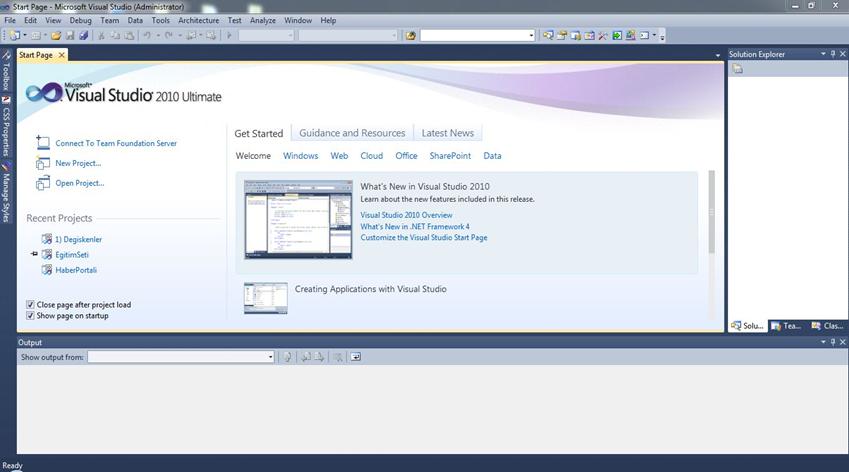Screen dimensions: 849x472
Task: Open recent project 1) Degiskenler
Action: click(78, 239)
